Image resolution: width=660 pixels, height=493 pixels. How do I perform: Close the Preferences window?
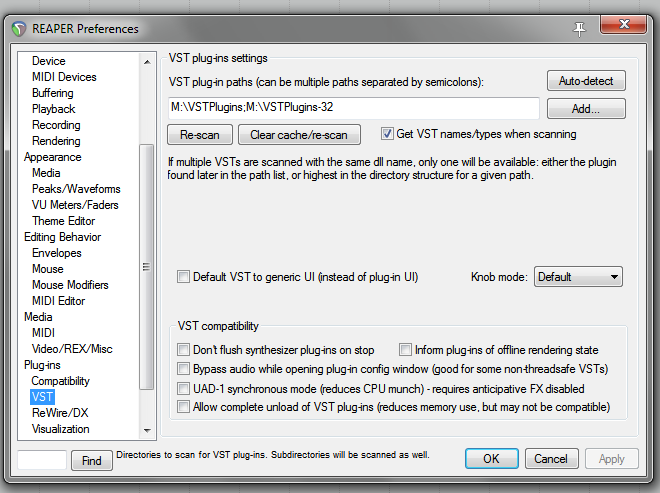coord(624,24)
